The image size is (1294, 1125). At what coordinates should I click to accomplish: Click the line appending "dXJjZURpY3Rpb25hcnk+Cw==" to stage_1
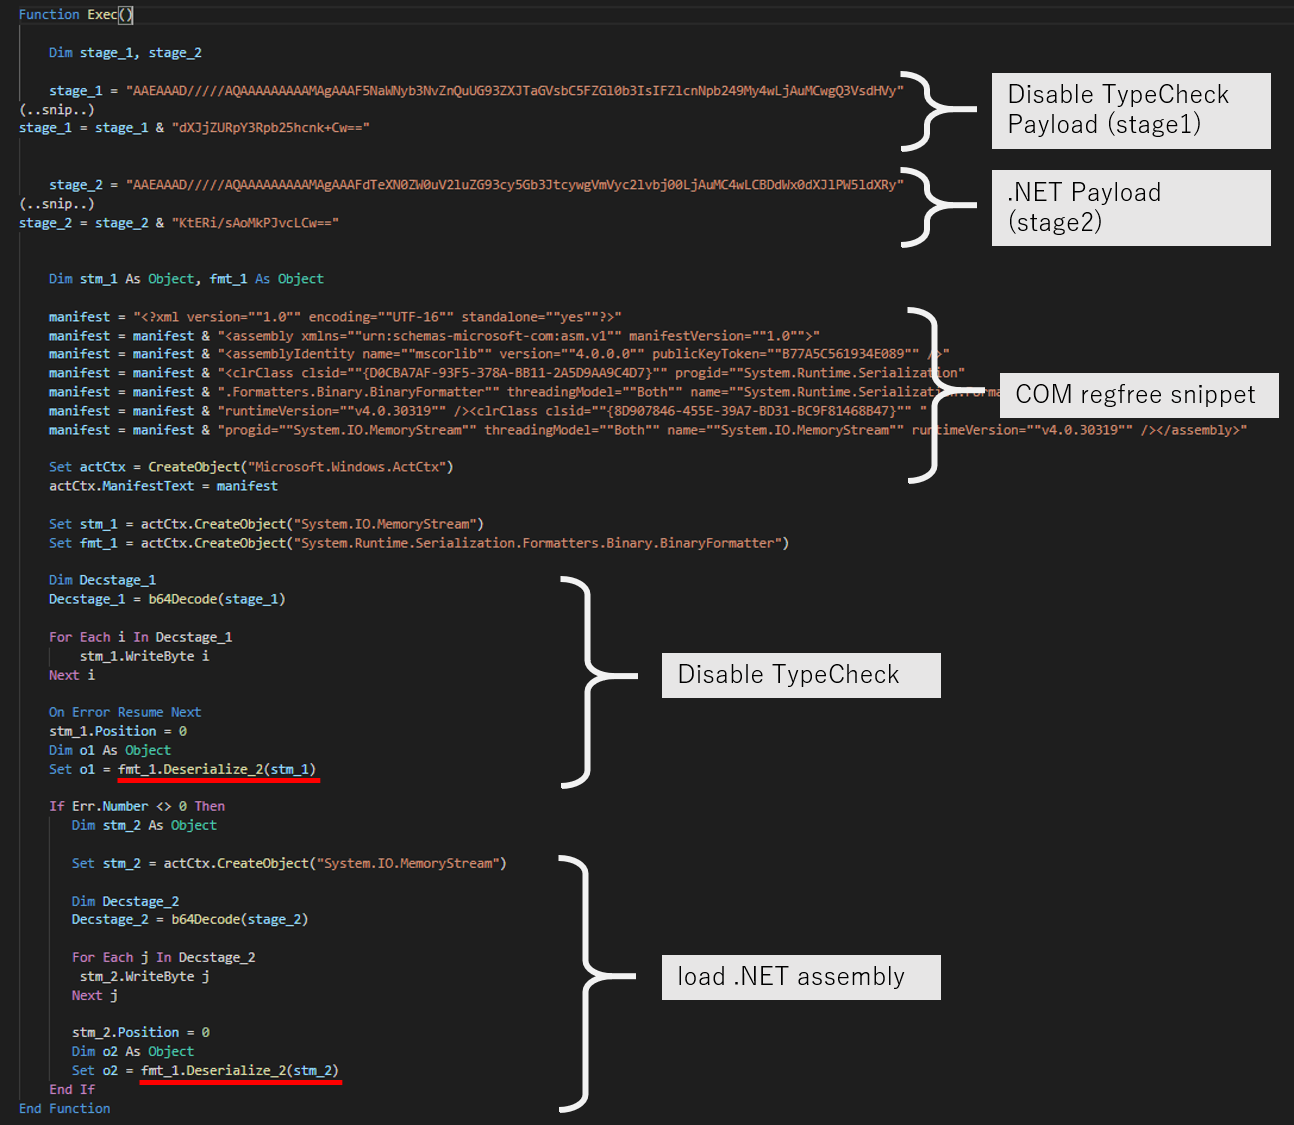pyautogui.click(x=194, y=128)
